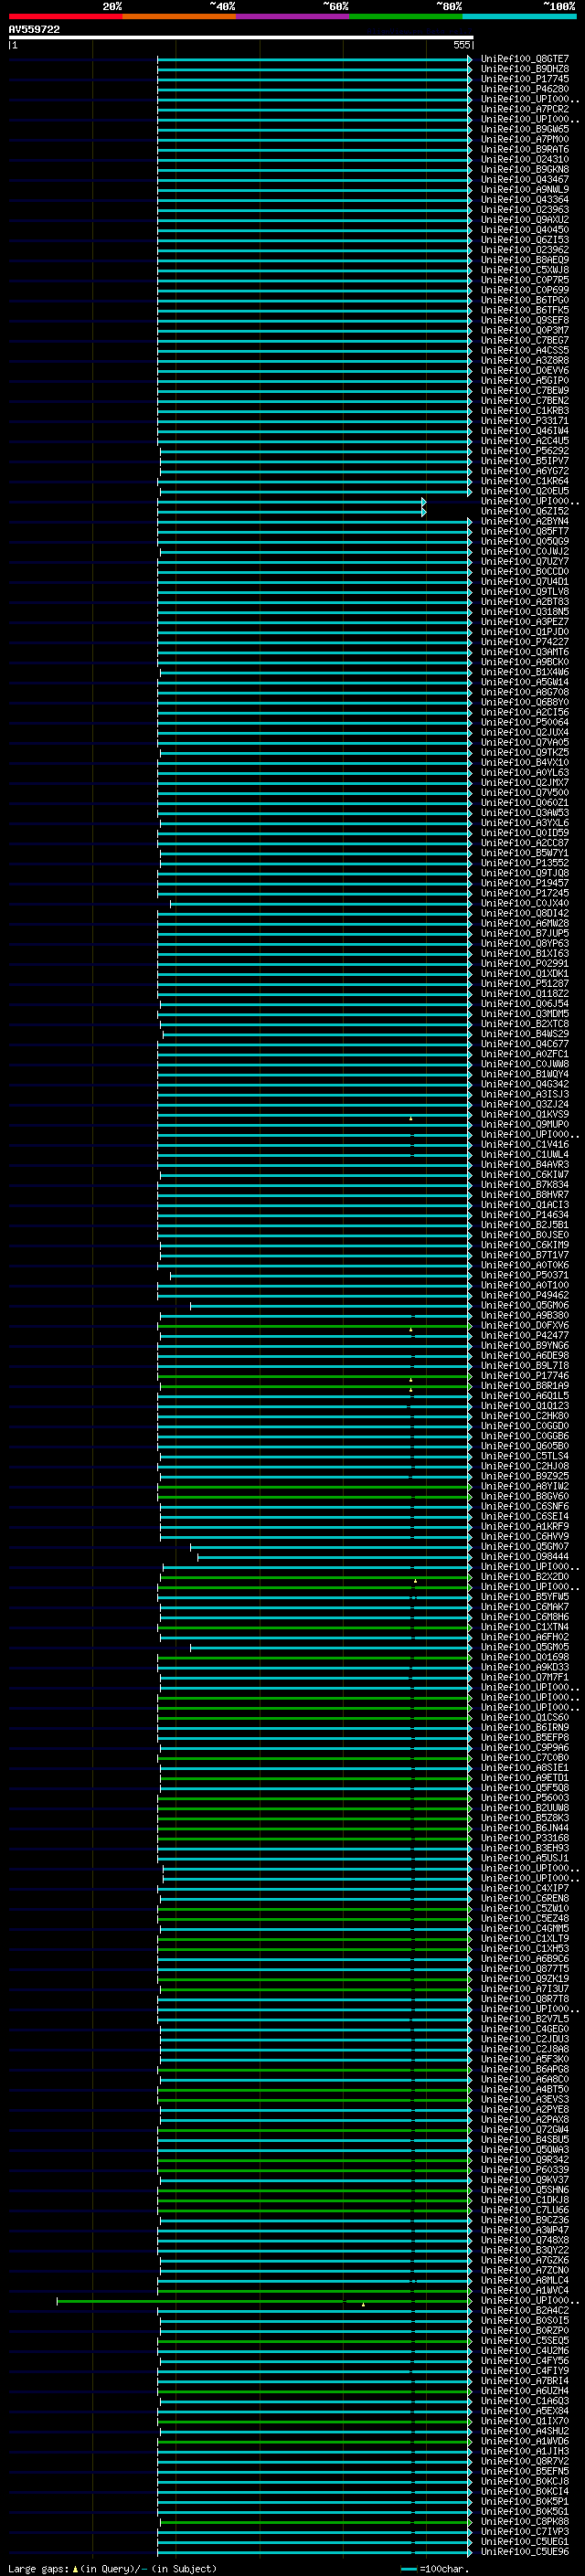585x2576 pixels.
Task: Click the white query sequence ruler bar
Action: click(241, 37)
